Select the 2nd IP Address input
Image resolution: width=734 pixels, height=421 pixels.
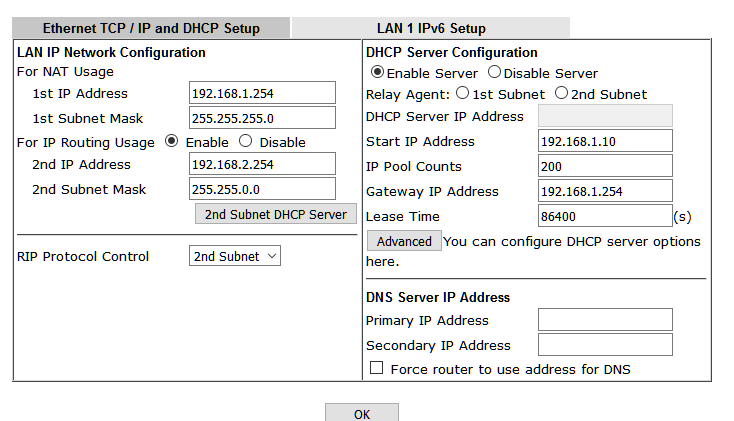click(262, 164)
